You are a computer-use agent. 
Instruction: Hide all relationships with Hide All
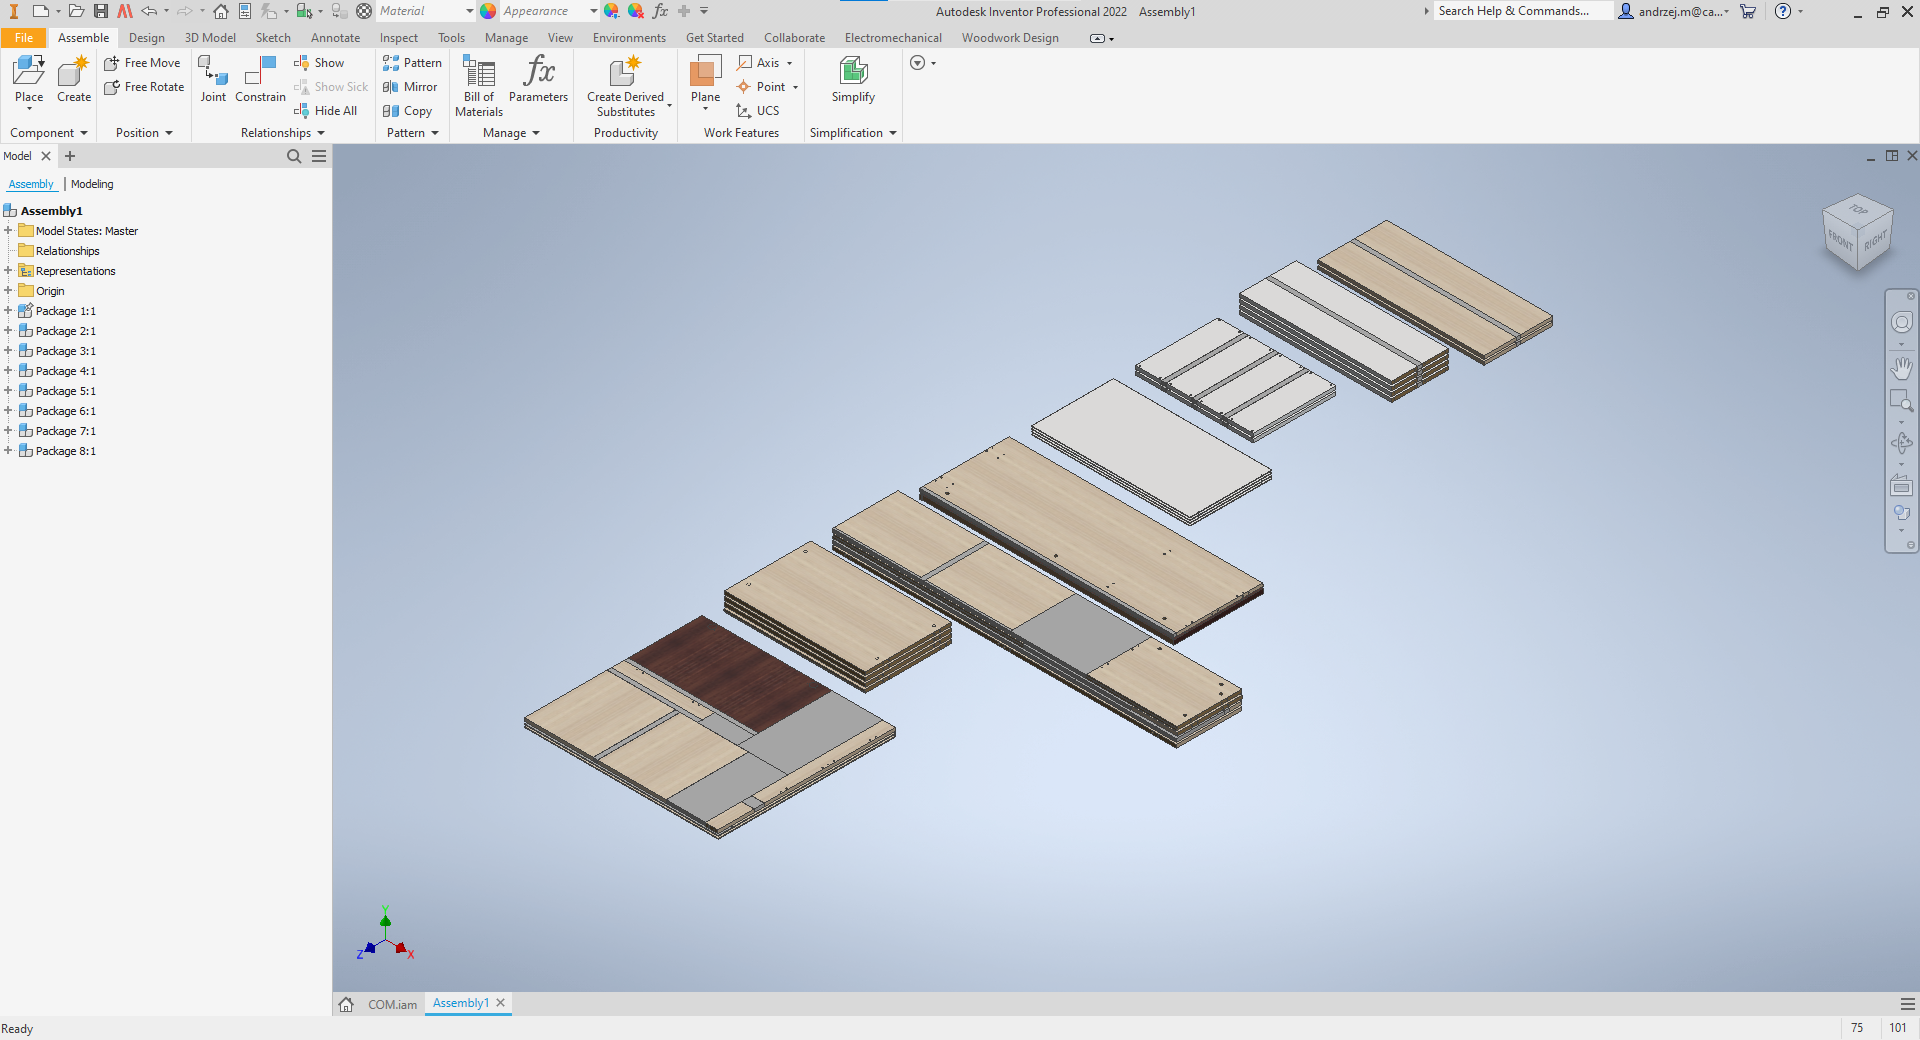point(326,111)
